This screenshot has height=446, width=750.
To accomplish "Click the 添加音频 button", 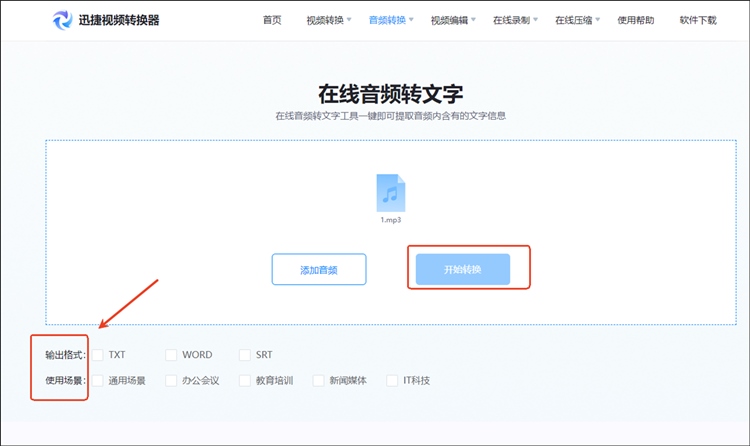I will coord(319,269).
